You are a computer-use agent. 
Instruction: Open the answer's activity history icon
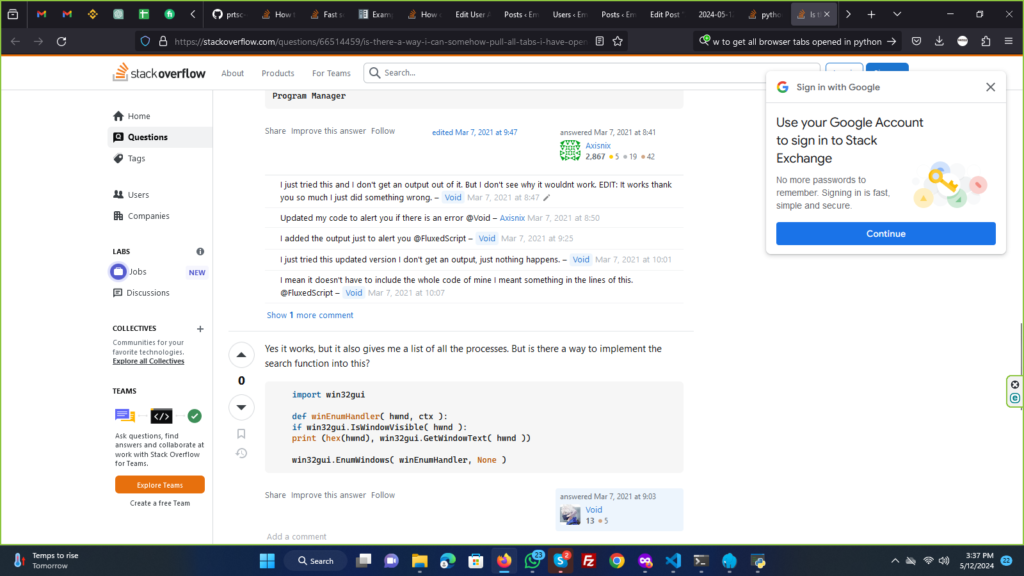pos(241,453)
